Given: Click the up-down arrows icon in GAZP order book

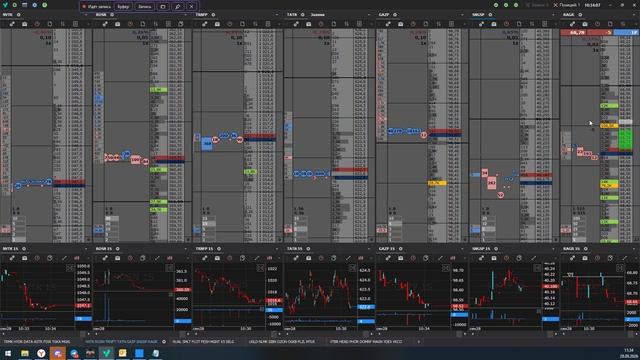Looking at the screenshot, I should 438,24.
